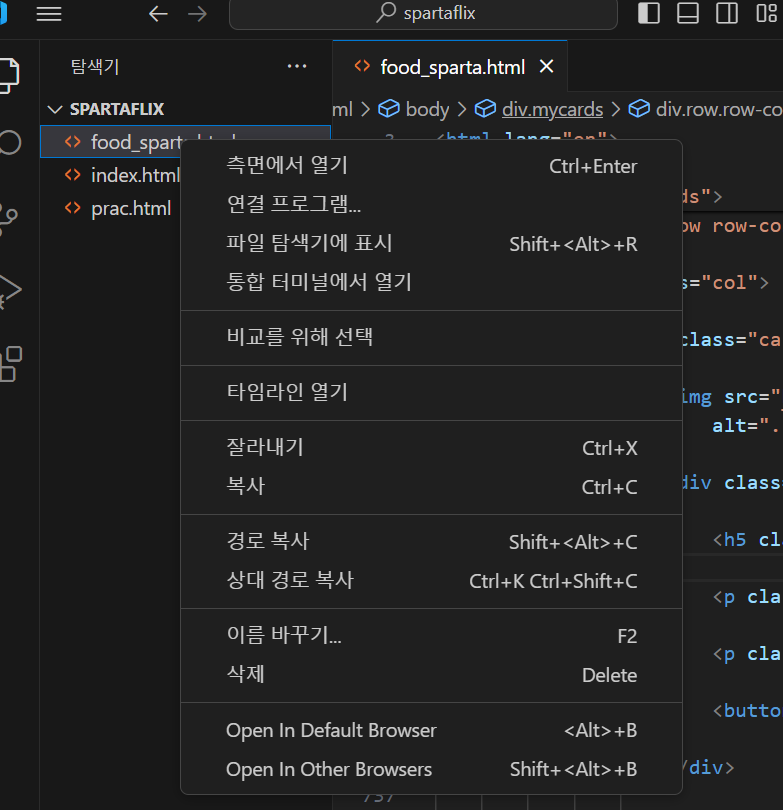Viewport: 783px width, 810px height.
Task: Click the button tag code line
Action: [x=747, y=711]
